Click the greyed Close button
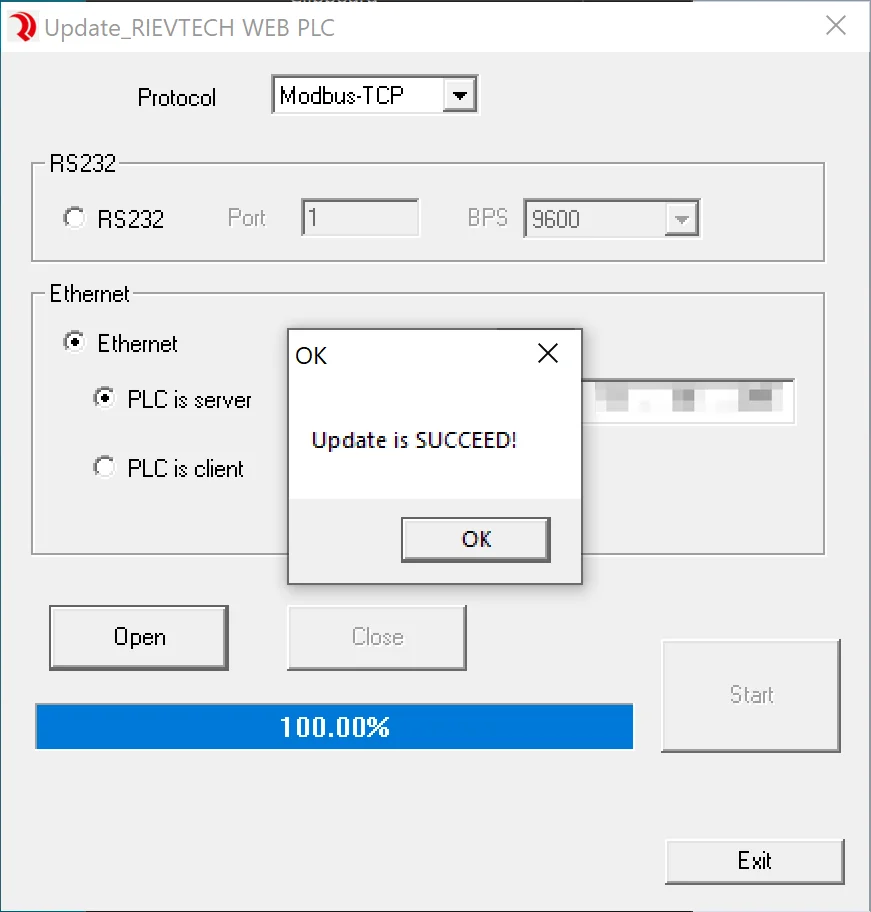 [x=377, y=637]
